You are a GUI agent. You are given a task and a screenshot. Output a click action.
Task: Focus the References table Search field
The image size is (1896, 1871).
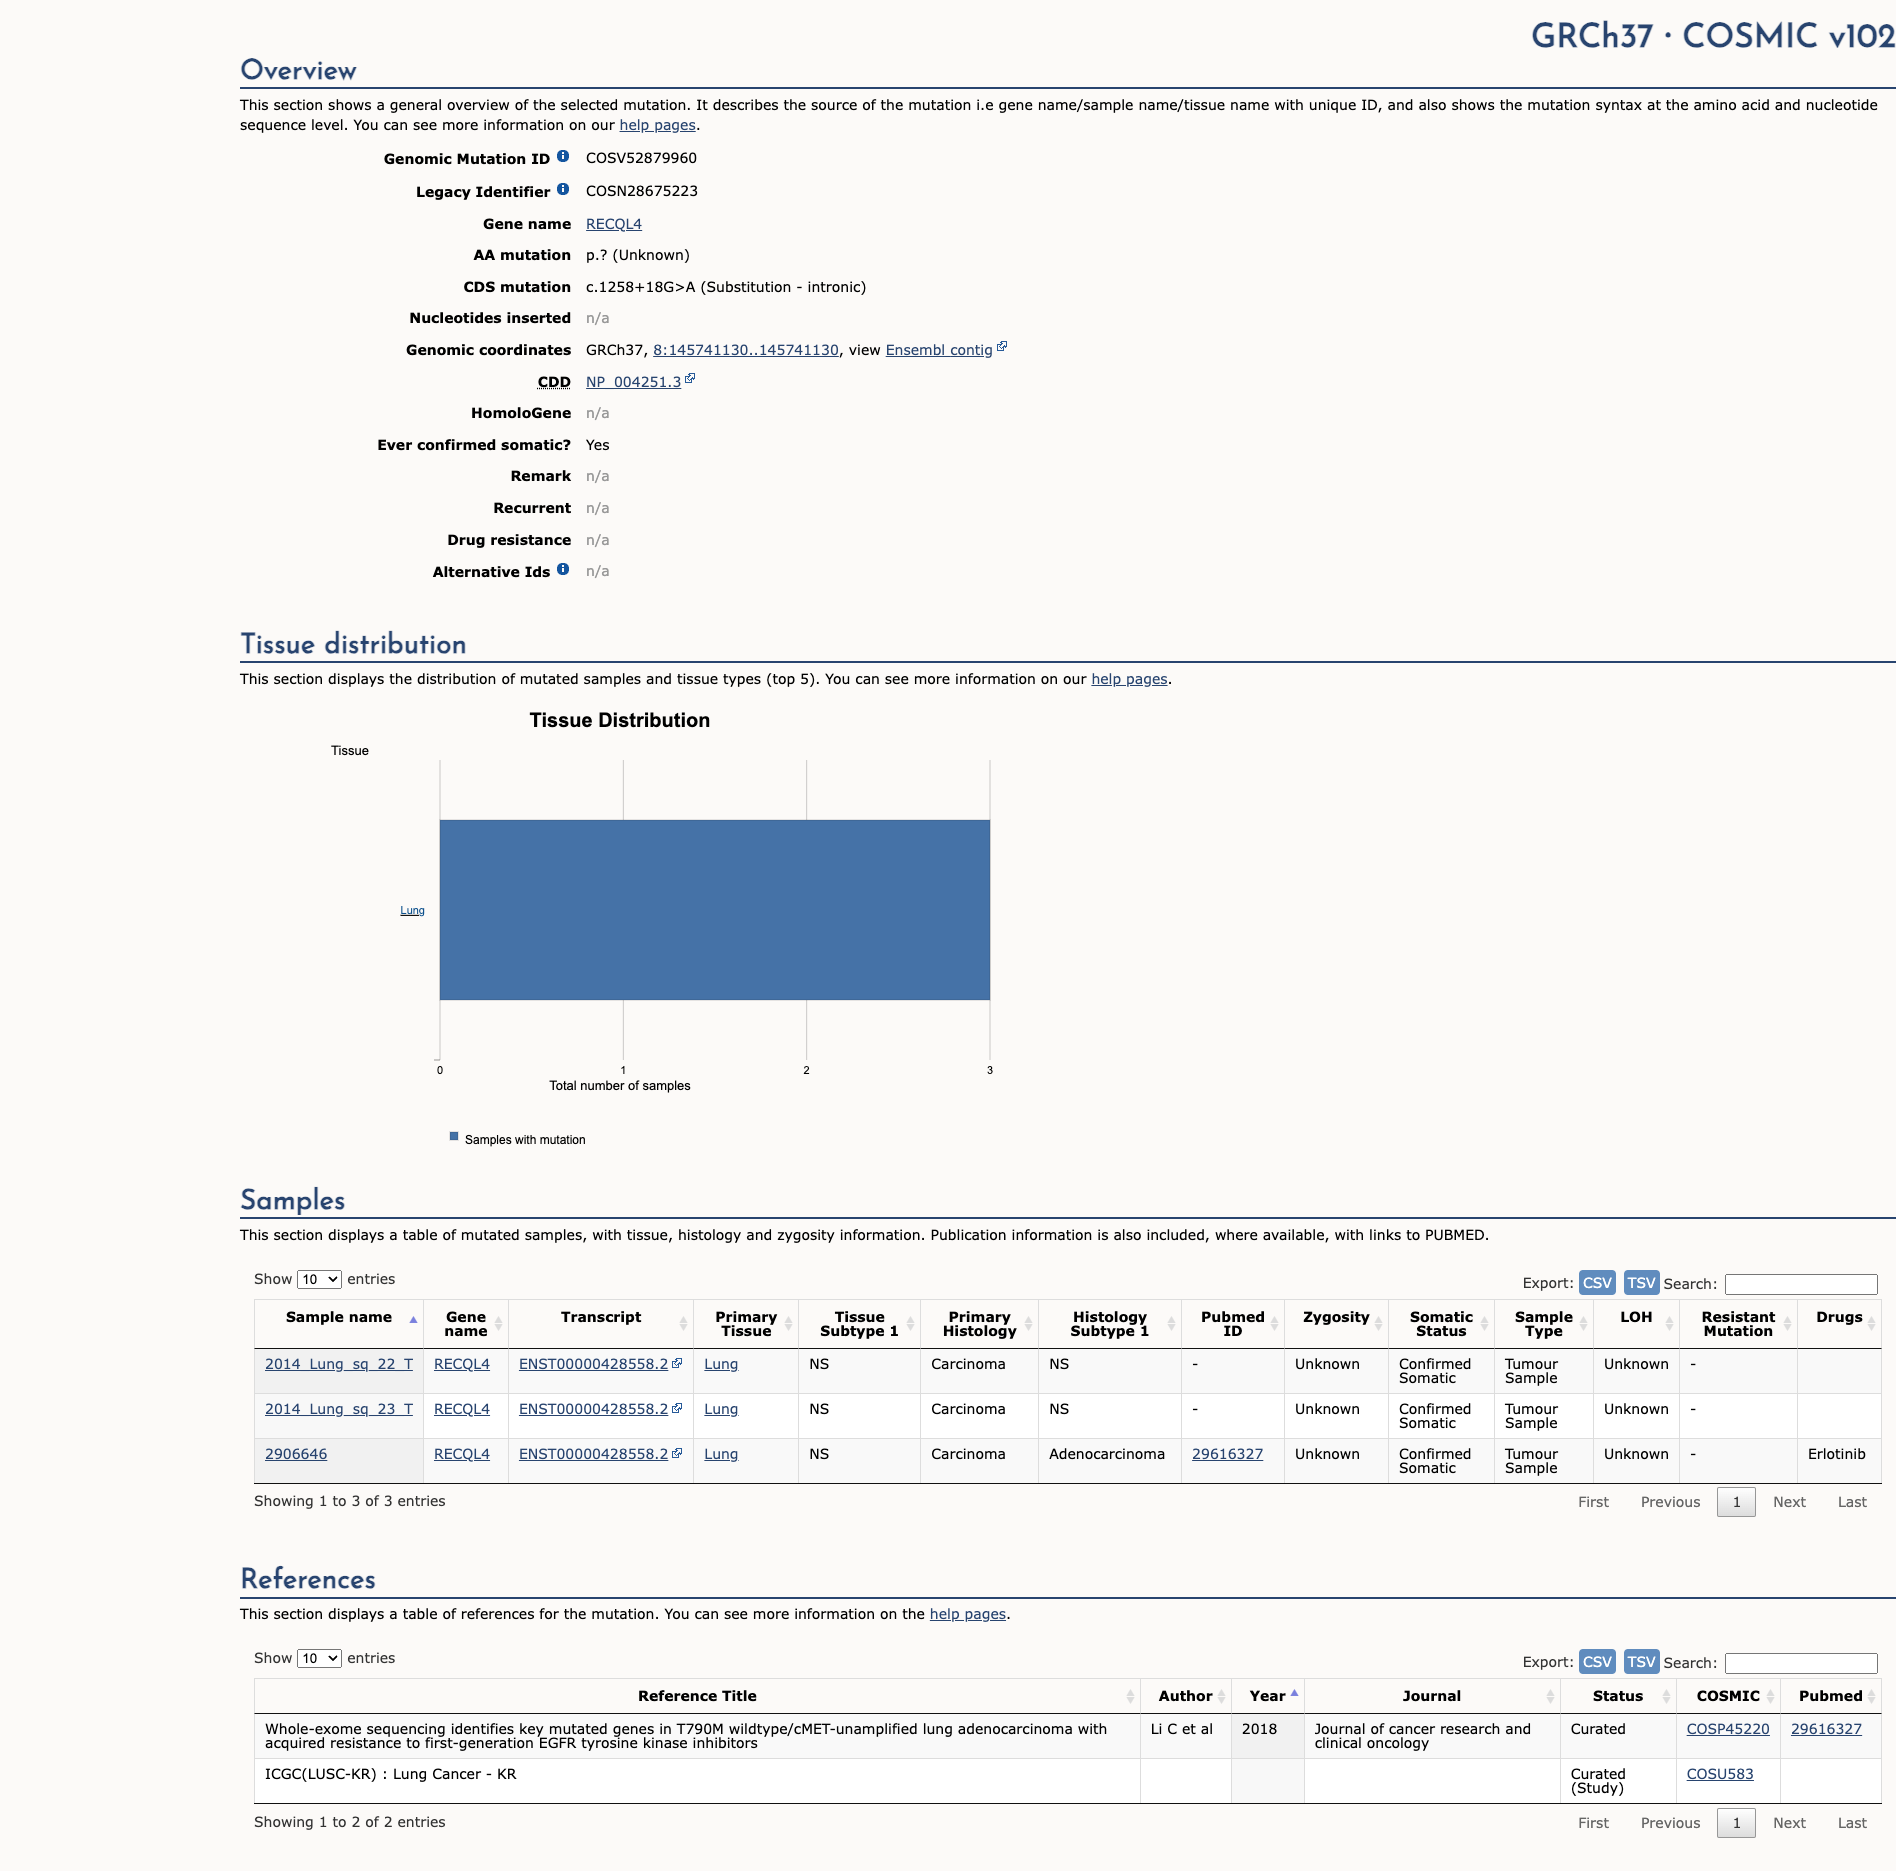pyautogui.click(x=1801, y=1663)
